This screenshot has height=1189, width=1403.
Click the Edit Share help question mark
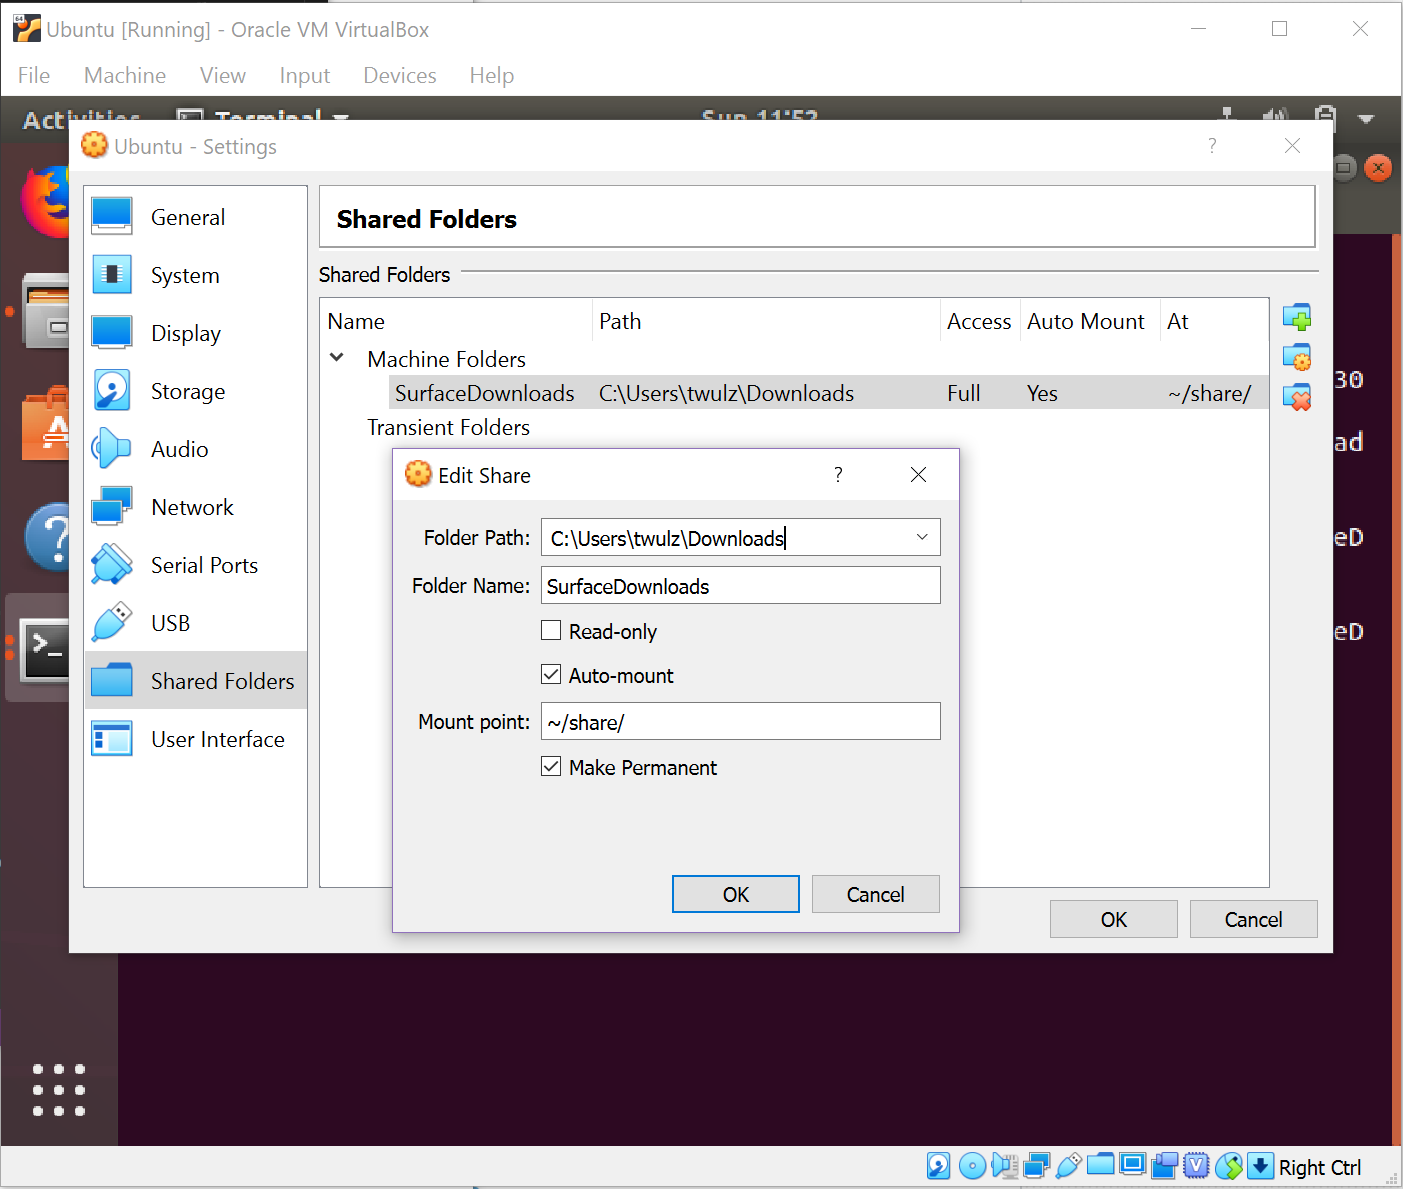[x=838, y=474]
